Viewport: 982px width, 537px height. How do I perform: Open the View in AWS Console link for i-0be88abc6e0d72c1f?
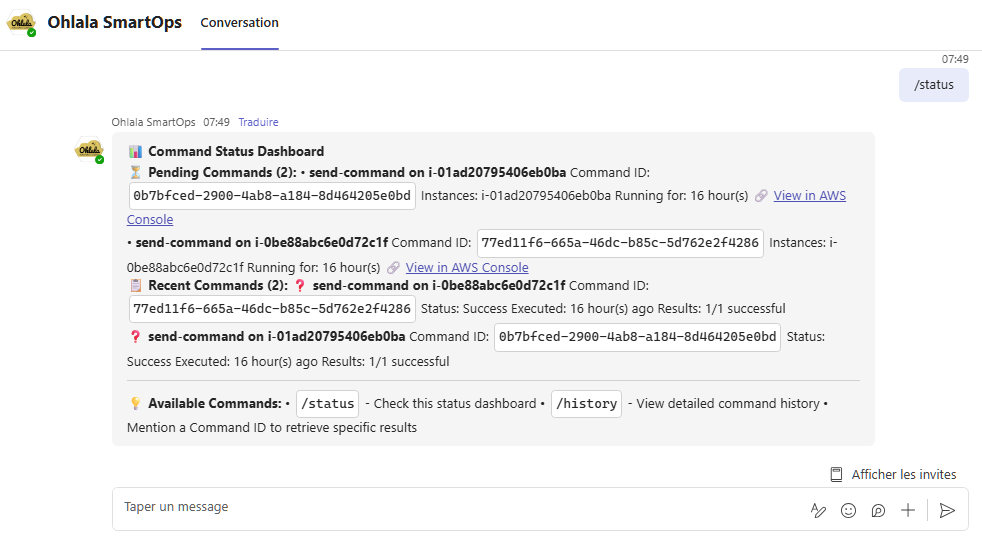click(467, 268)
